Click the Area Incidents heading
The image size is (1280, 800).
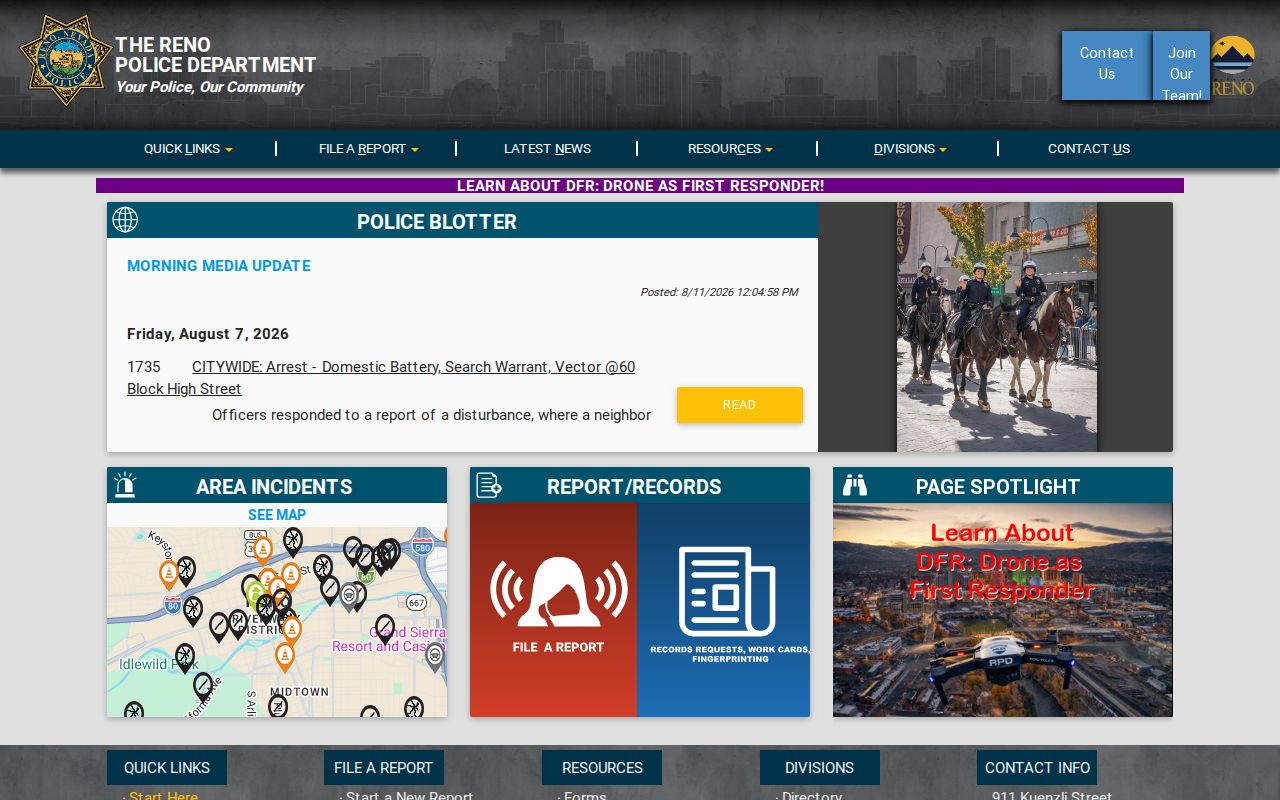(x=274, y=487)
